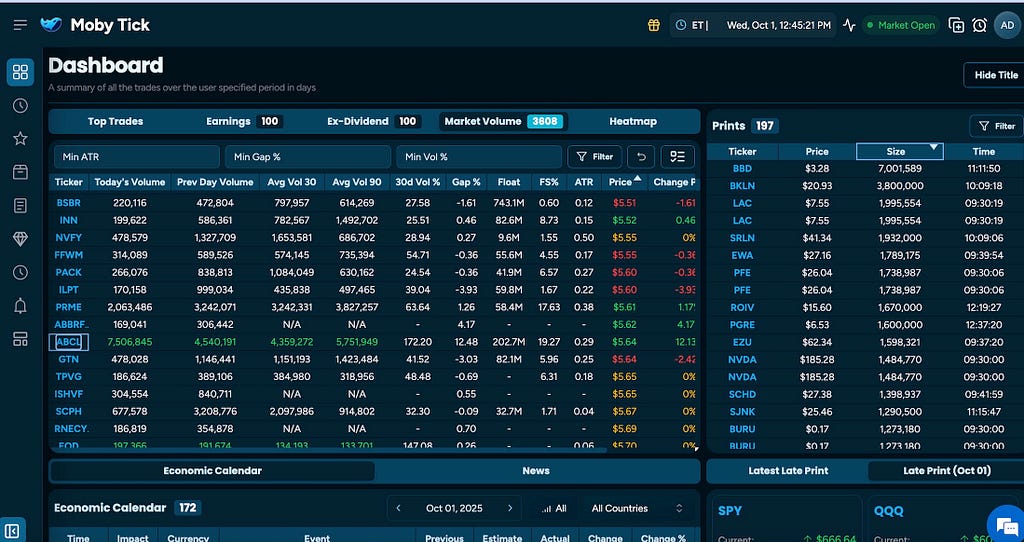Switch to the Earnings tab

point(244,121)
